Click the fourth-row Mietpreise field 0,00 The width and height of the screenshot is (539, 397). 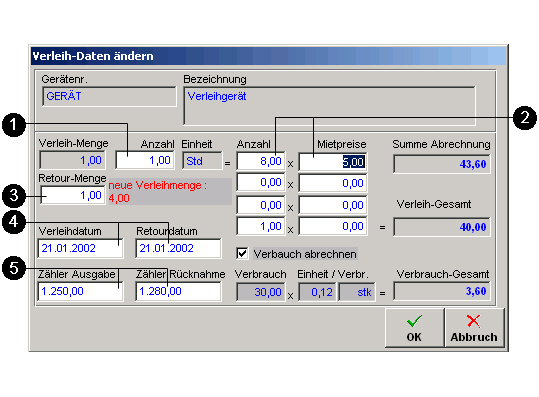[333, 226]
